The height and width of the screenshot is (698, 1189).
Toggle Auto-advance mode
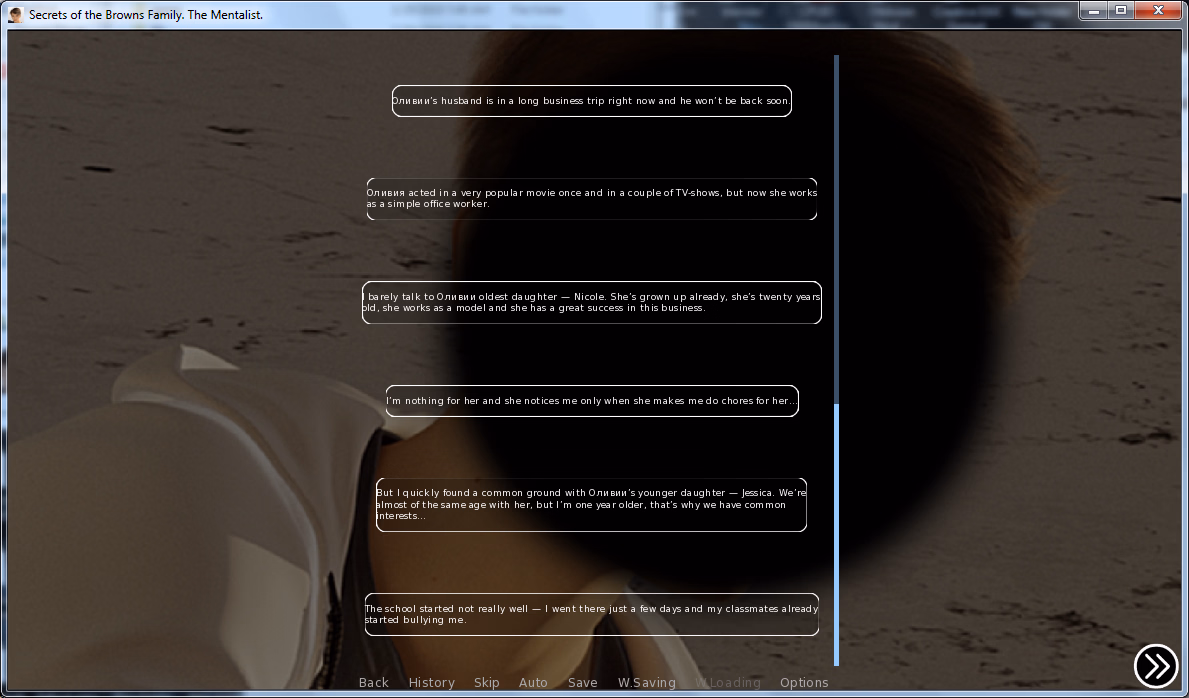533,682
